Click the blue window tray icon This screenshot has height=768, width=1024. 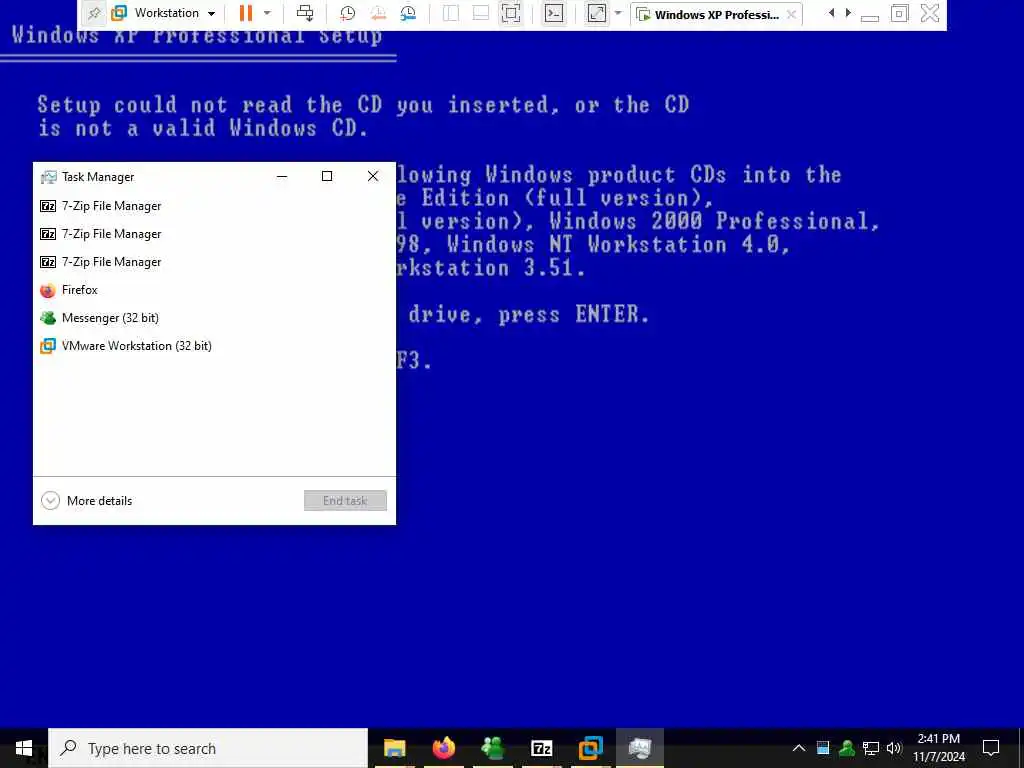(823, 748)
